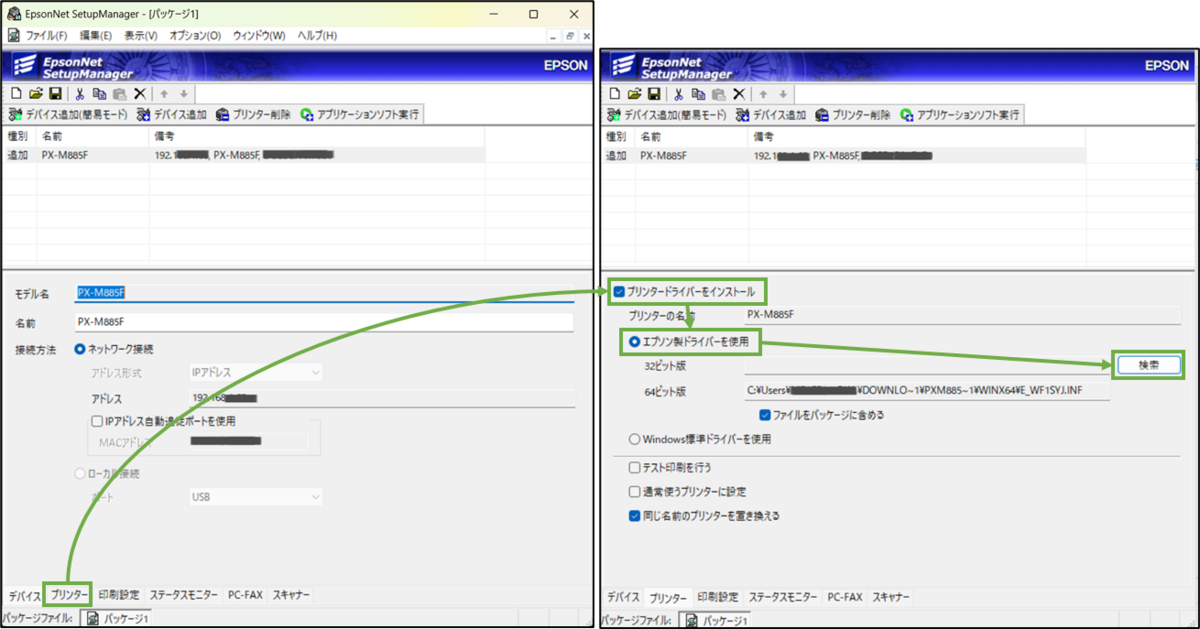1200x629 pixels.
Task: Switch to ステータスモニター tab in left window
Action: point(183,595)
